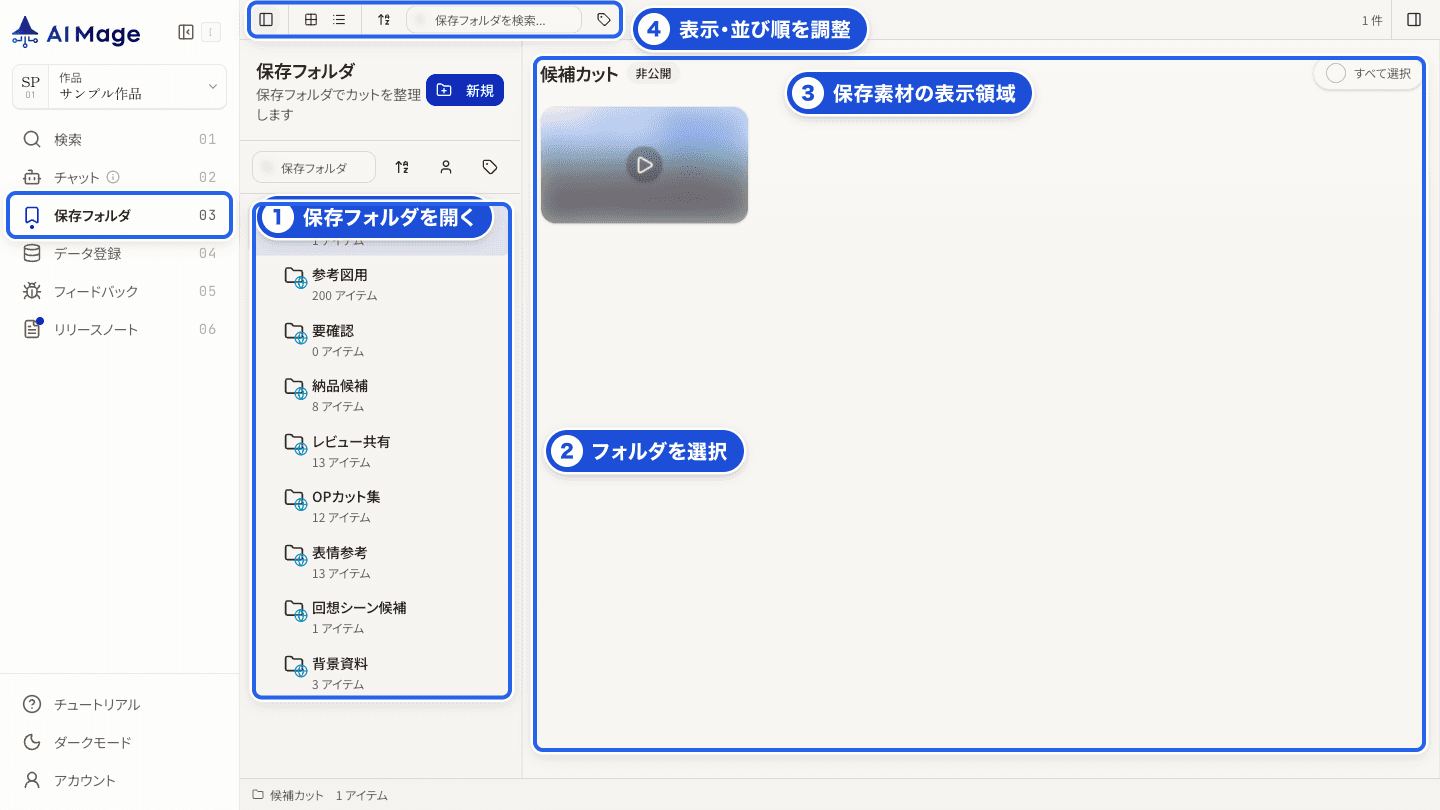Select the OPカット集 folder

click(x=381, y=506)
